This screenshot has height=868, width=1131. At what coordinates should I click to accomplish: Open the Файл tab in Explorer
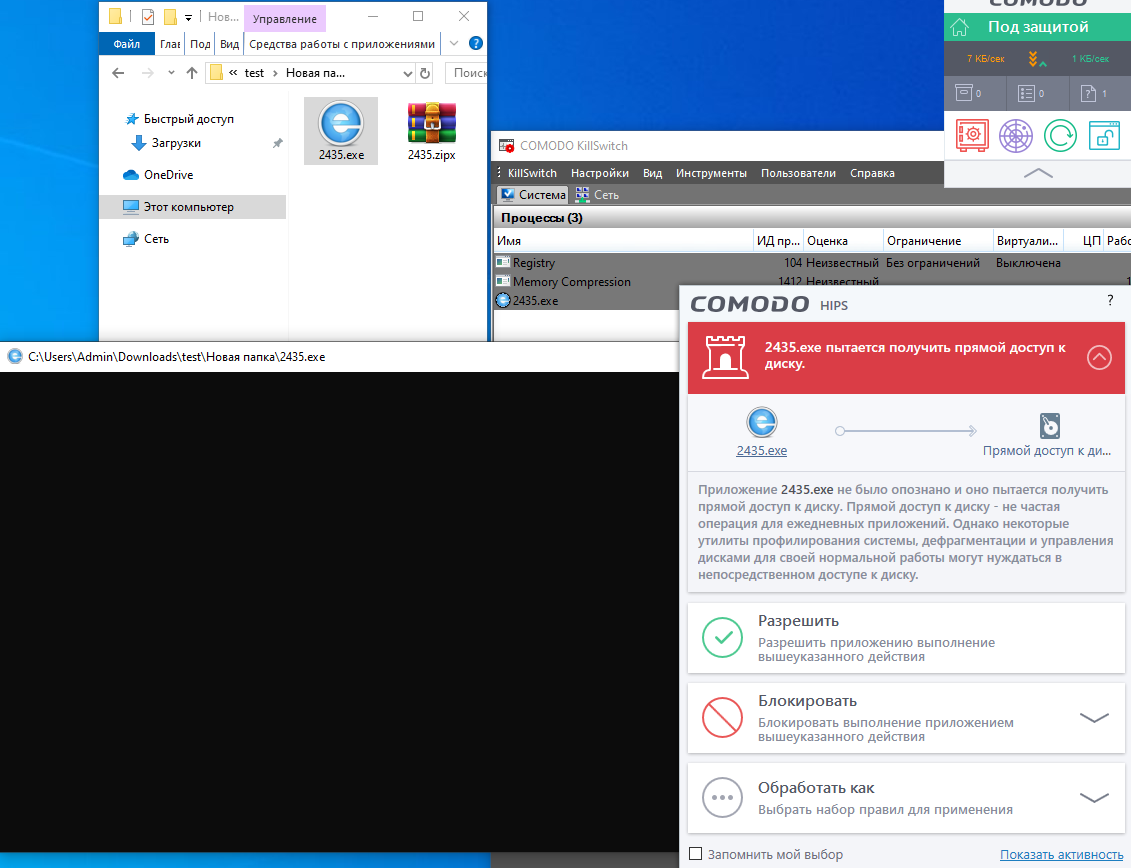click(x=126, y=44)
